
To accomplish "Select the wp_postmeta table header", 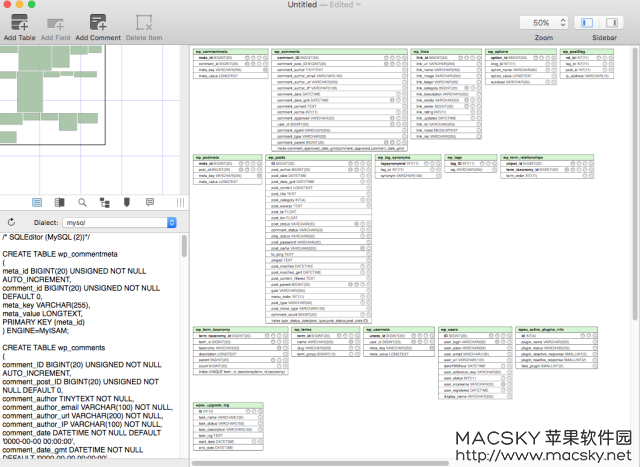I will pos(228,157).
